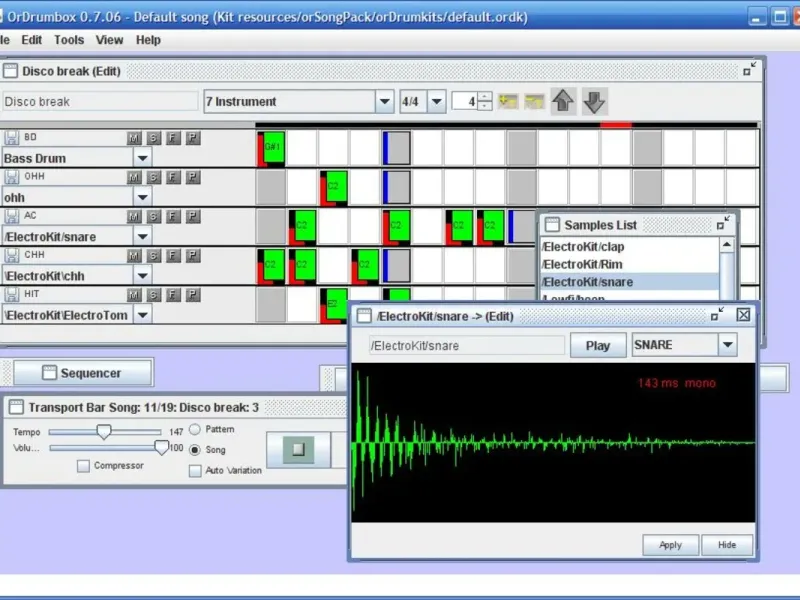Mute the Bass Drum track
Image resolution: width=800 pixels, height=600 pixels.
(x=134, y=138)
